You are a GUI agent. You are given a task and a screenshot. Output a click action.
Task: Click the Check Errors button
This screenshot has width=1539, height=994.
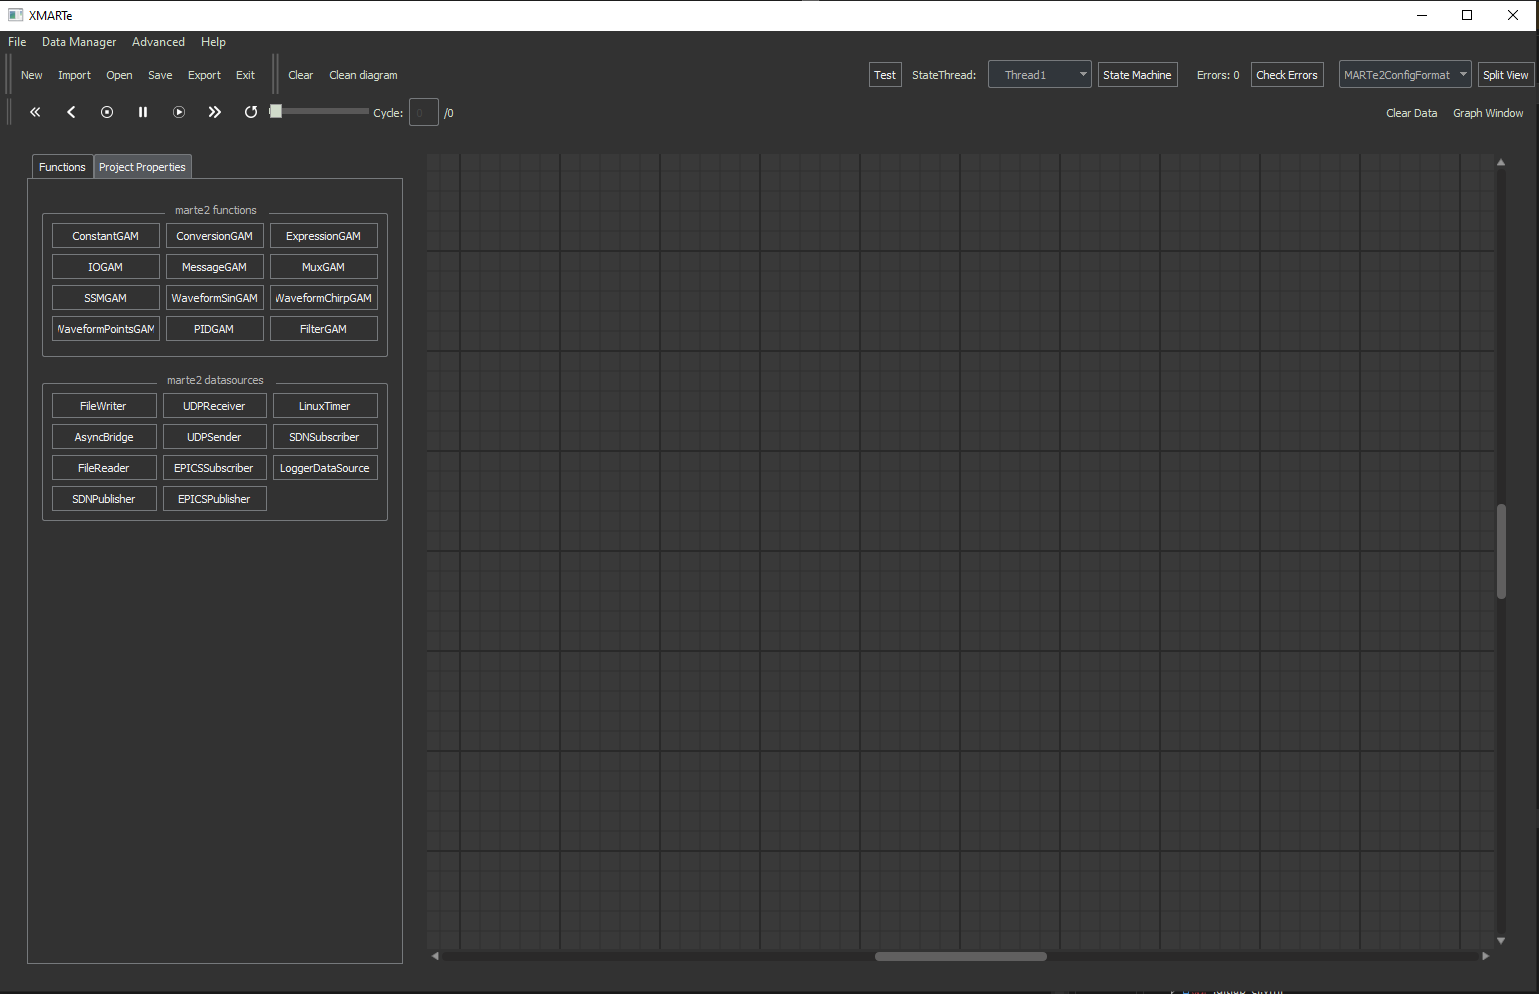[1286, 75]
